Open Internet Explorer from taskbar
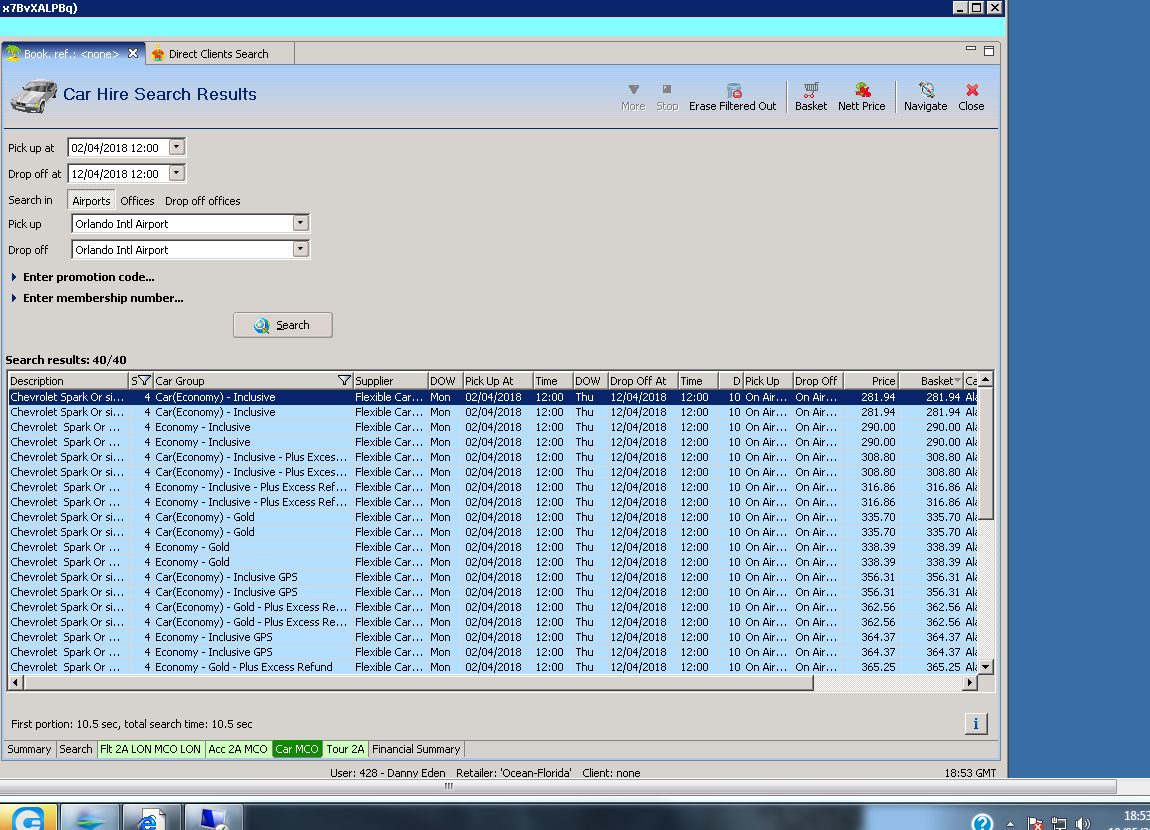Screen dimensions: 1150x830 click(150, 818)
